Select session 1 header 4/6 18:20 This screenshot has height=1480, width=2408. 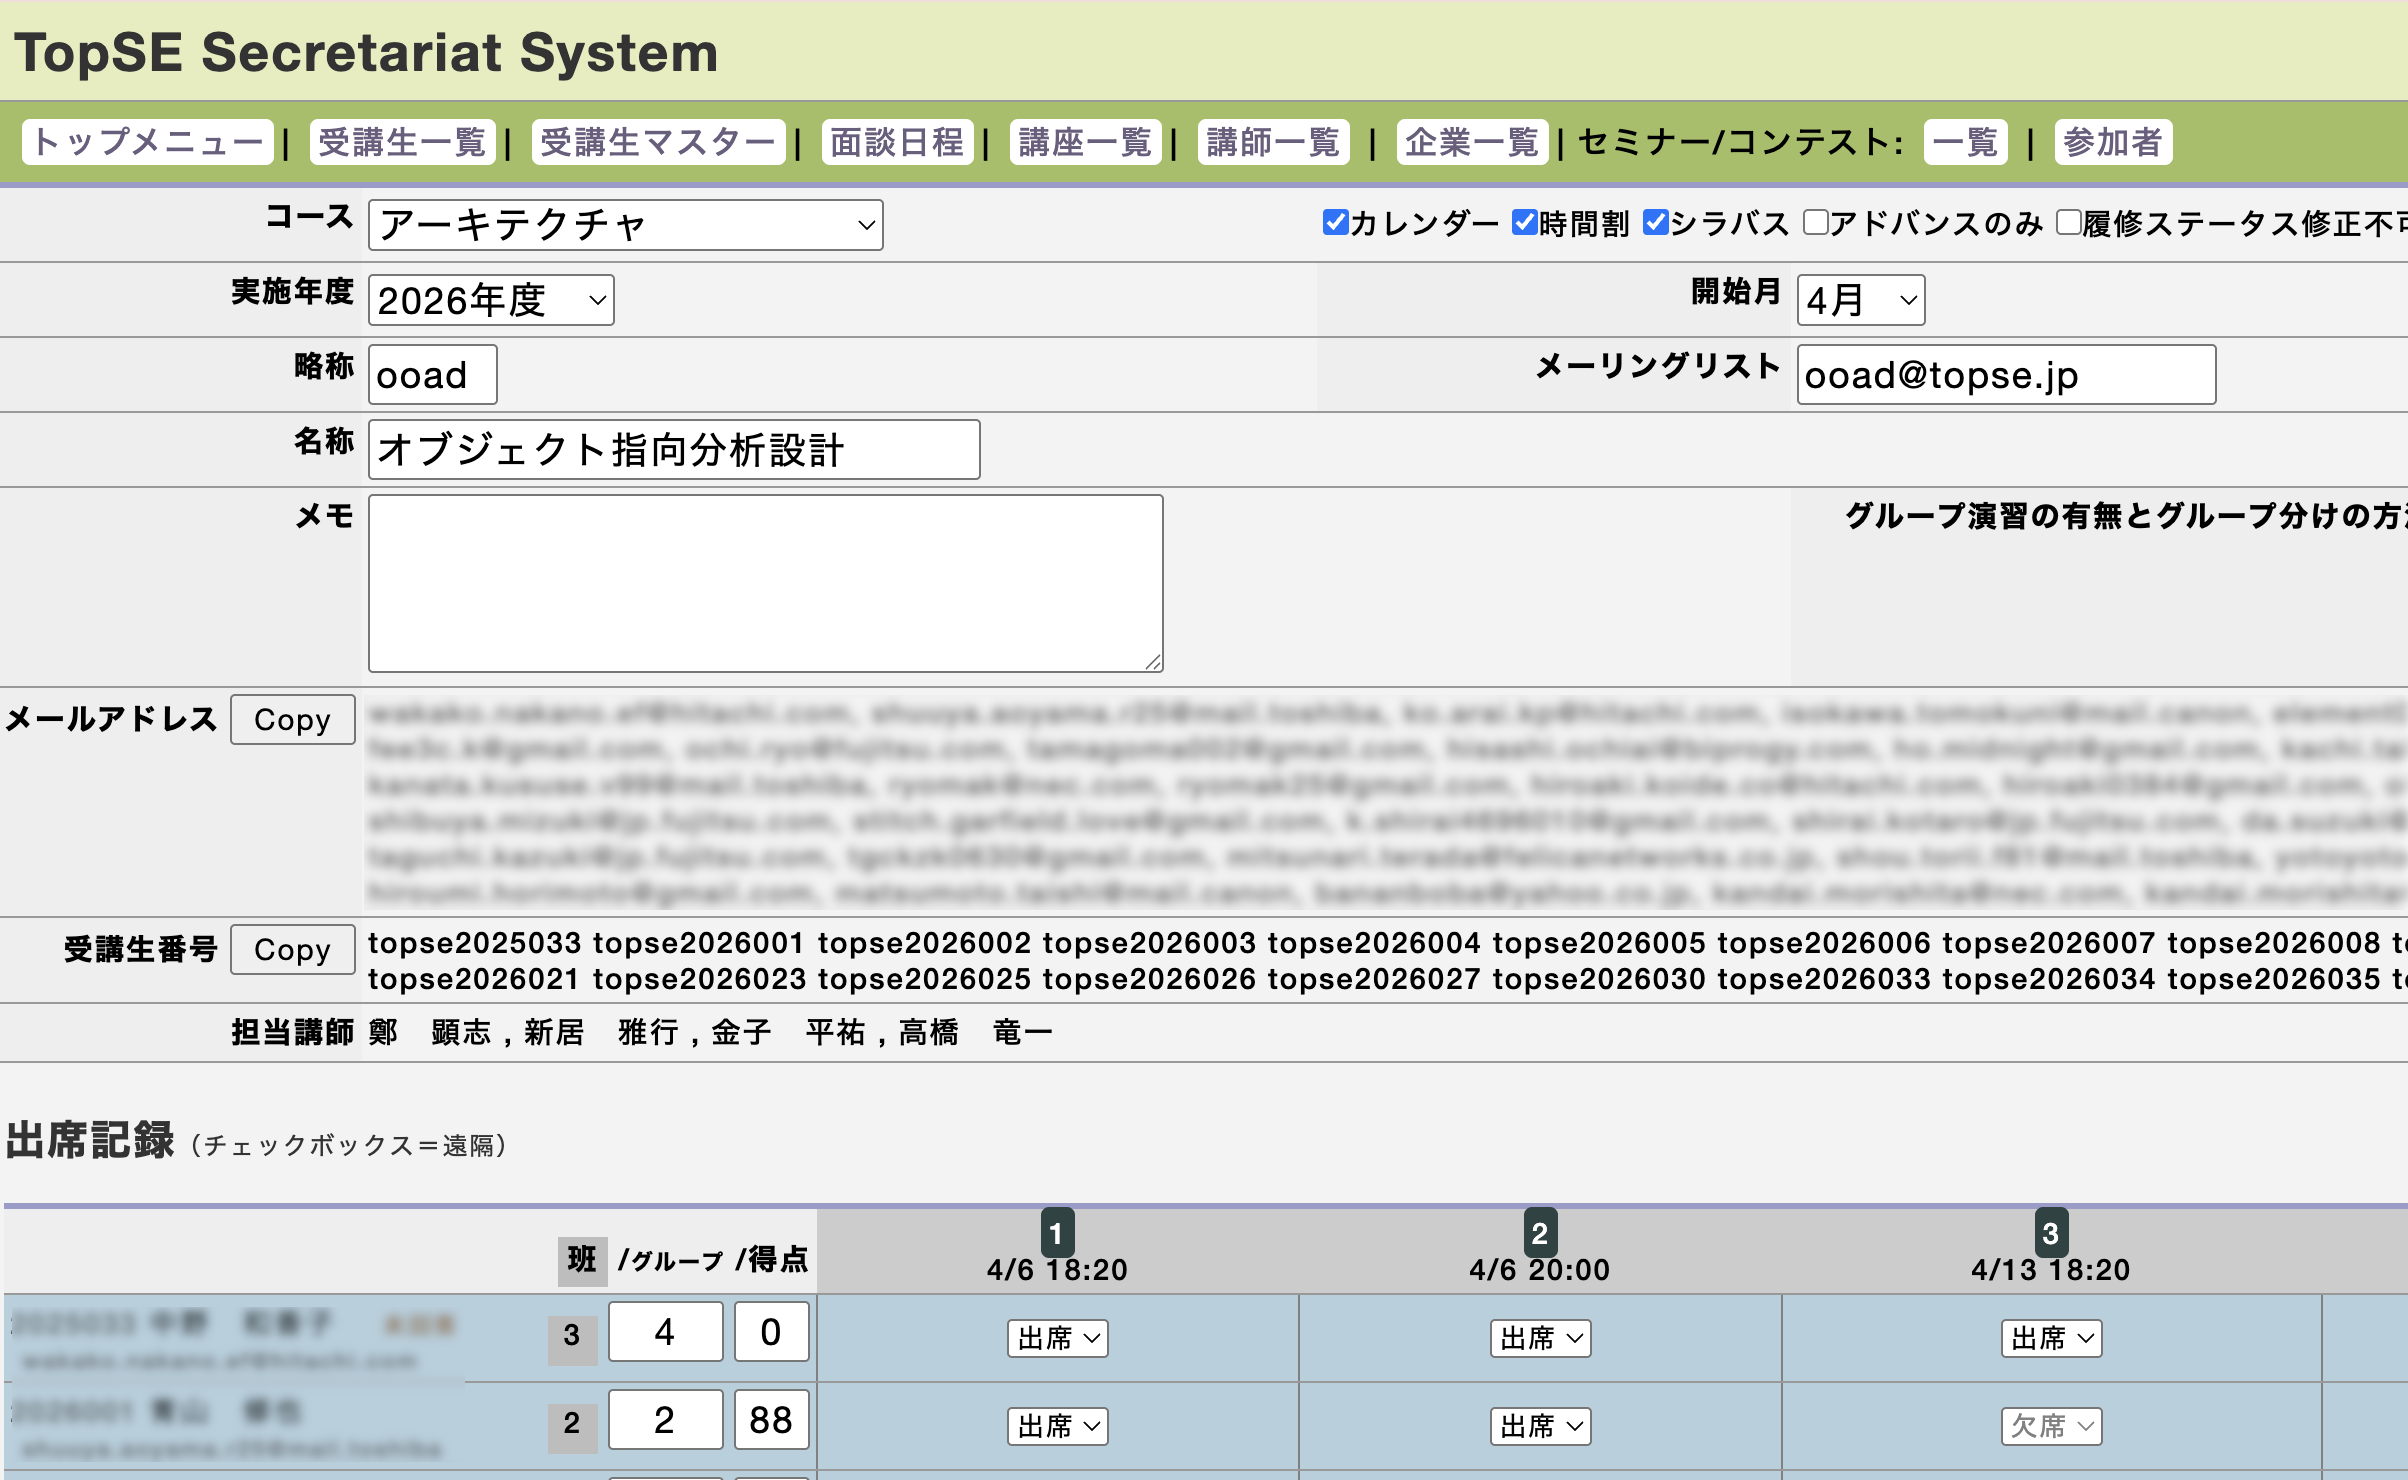1057,1250
